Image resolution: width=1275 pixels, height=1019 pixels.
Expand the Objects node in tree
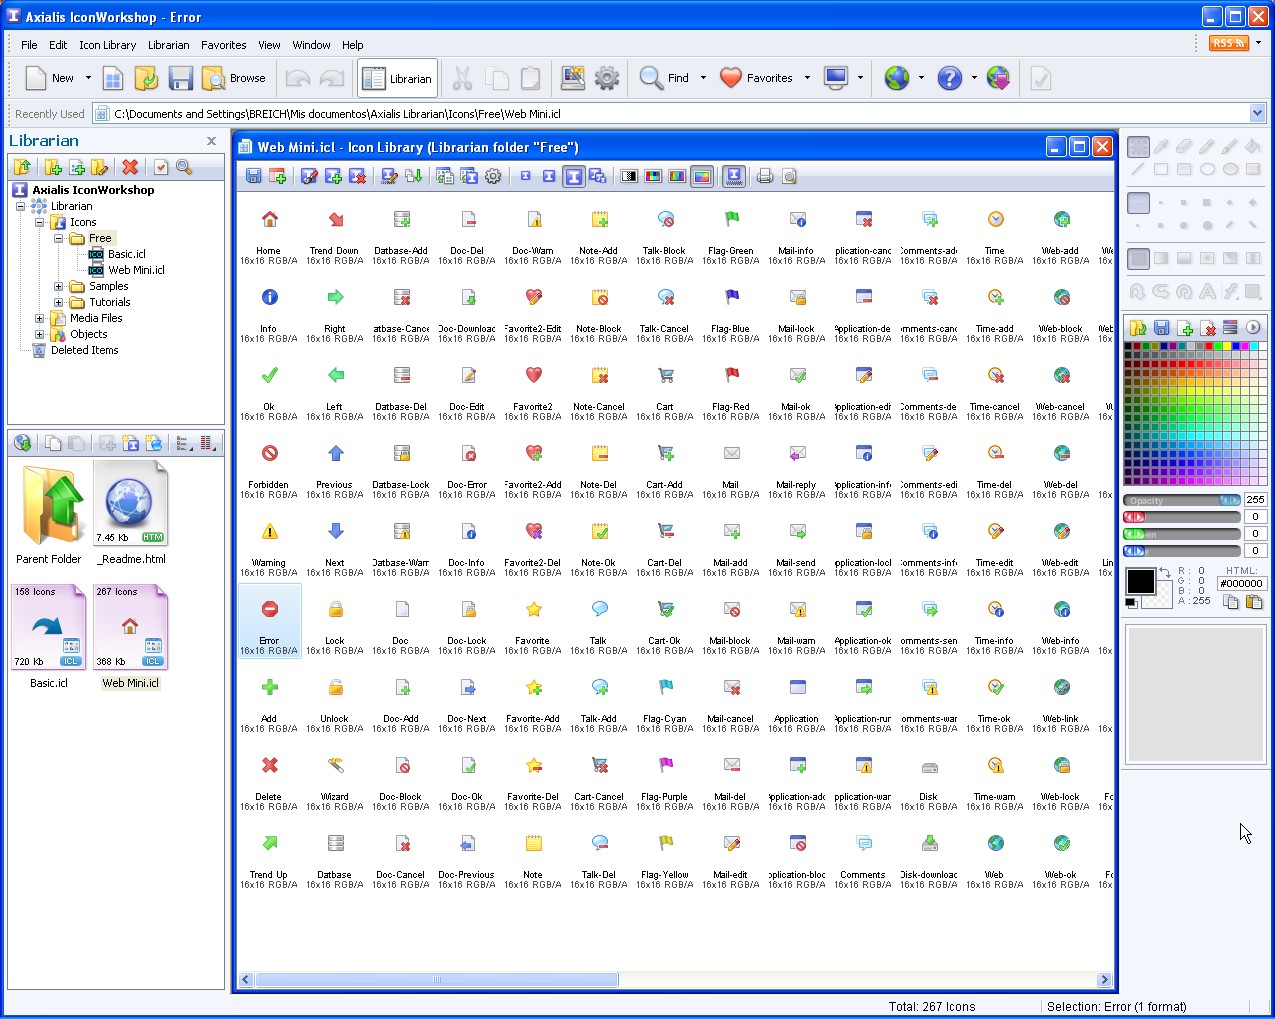(x=39, y=334)
